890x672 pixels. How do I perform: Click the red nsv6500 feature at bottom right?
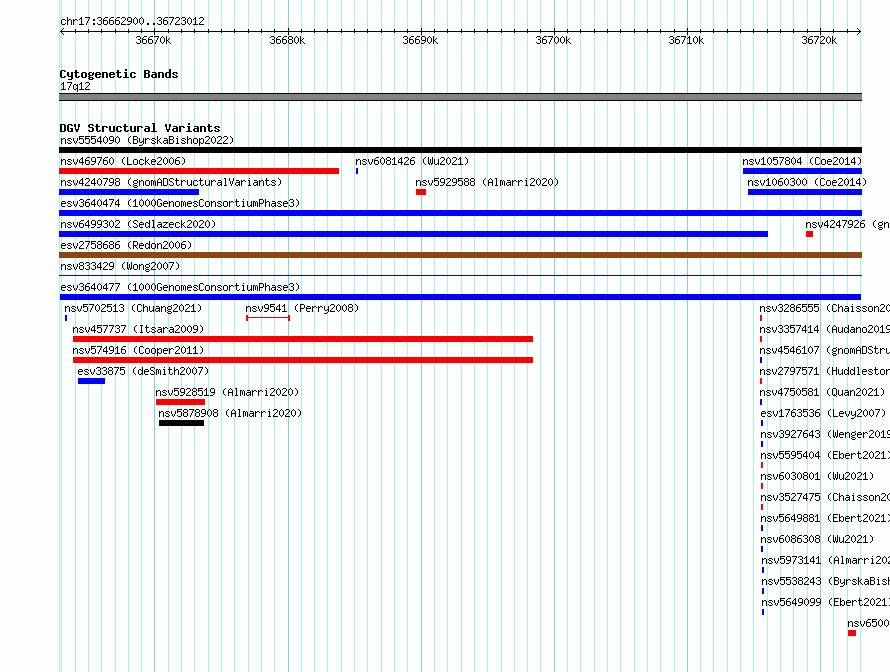[852, 633]
